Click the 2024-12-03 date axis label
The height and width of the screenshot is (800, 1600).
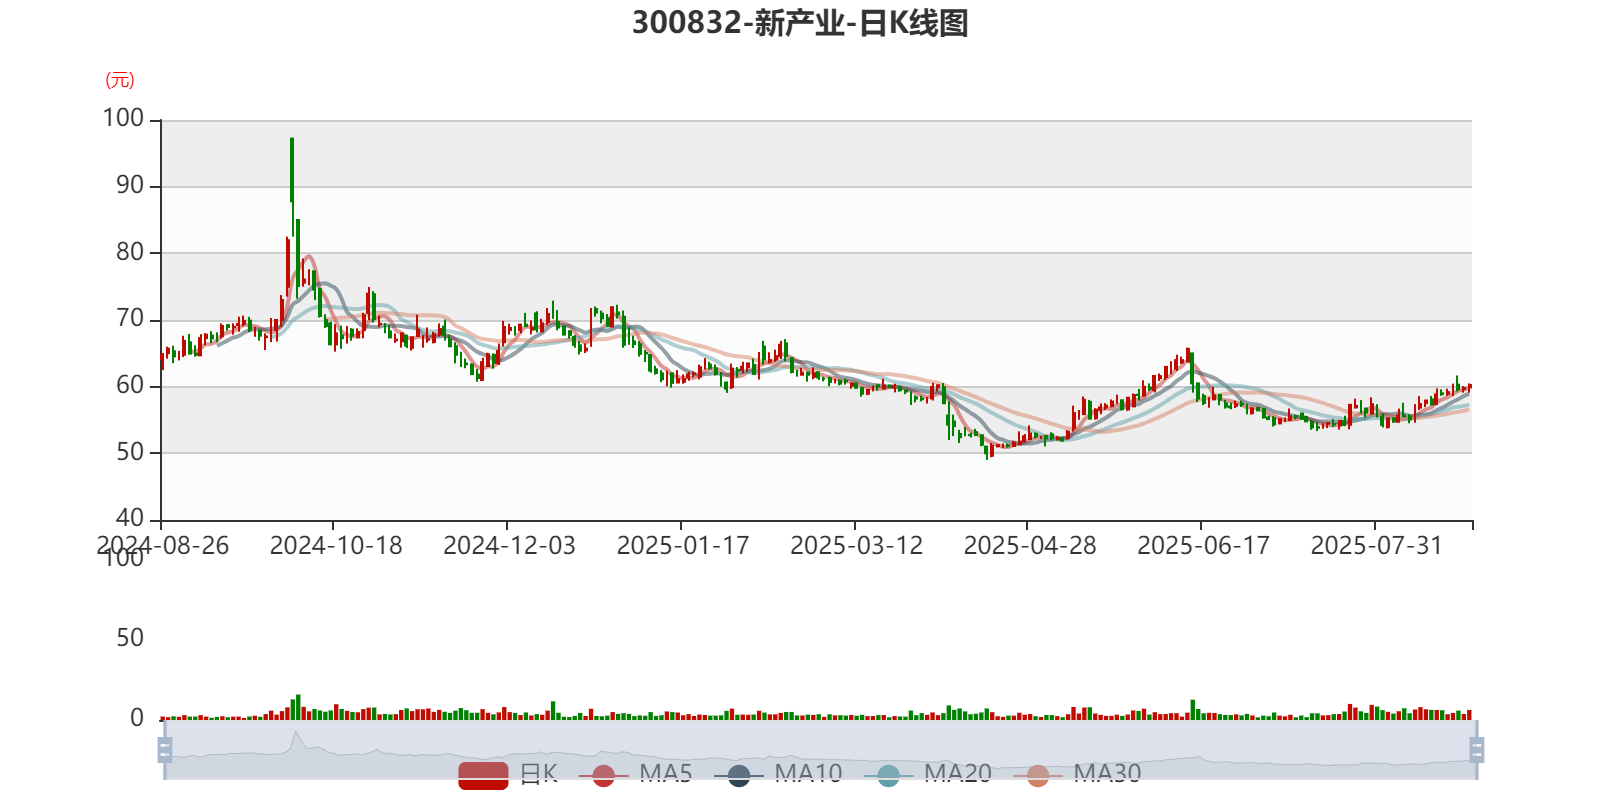click(x=509, y=545)
